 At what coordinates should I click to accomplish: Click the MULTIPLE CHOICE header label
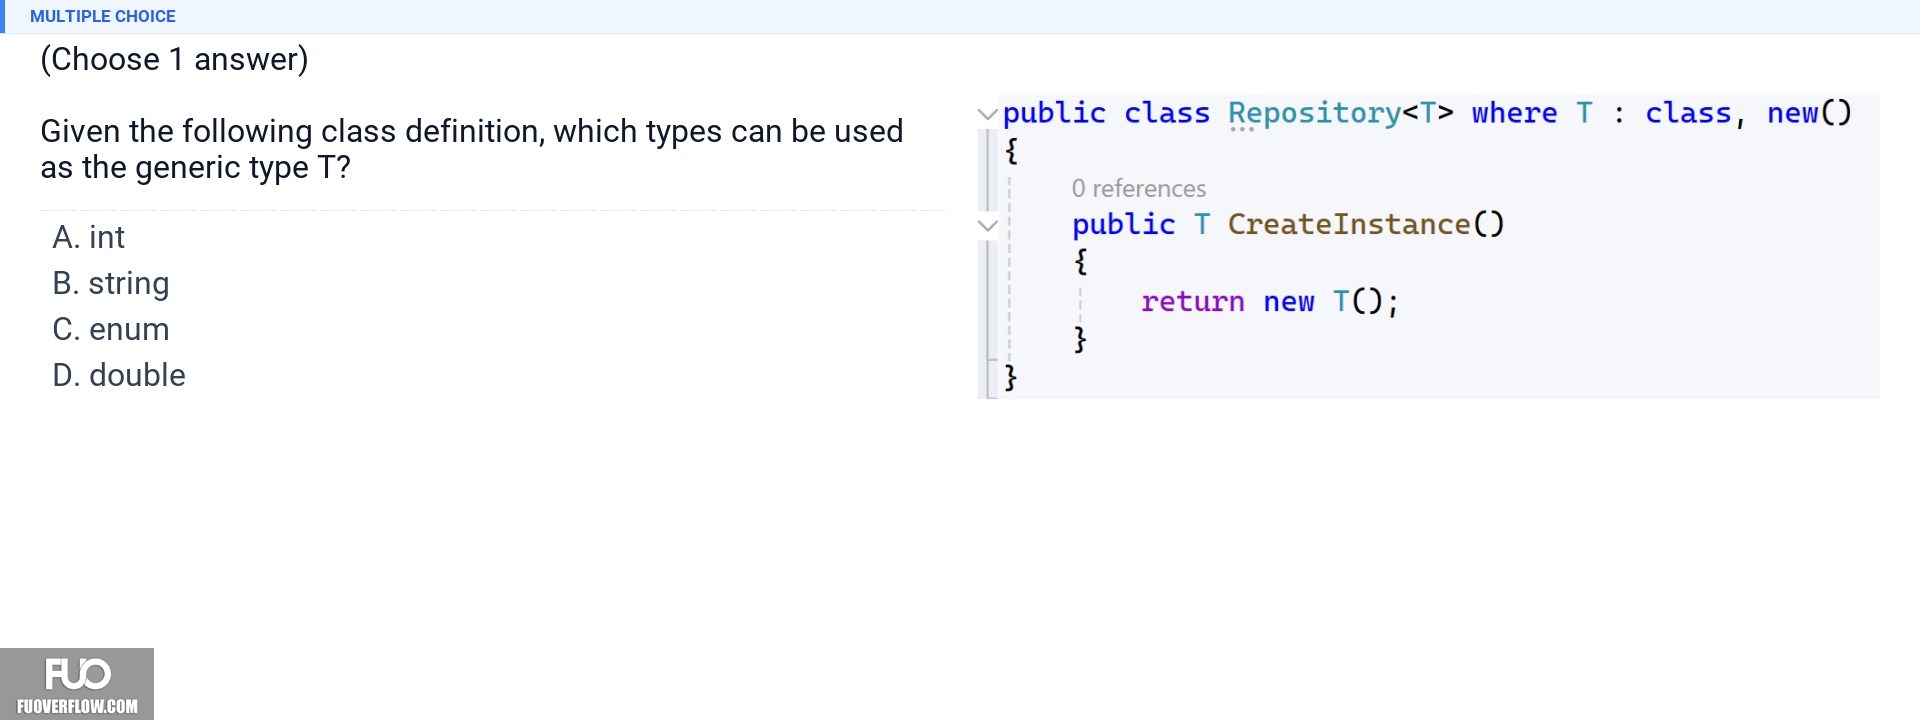pos(102,16)
